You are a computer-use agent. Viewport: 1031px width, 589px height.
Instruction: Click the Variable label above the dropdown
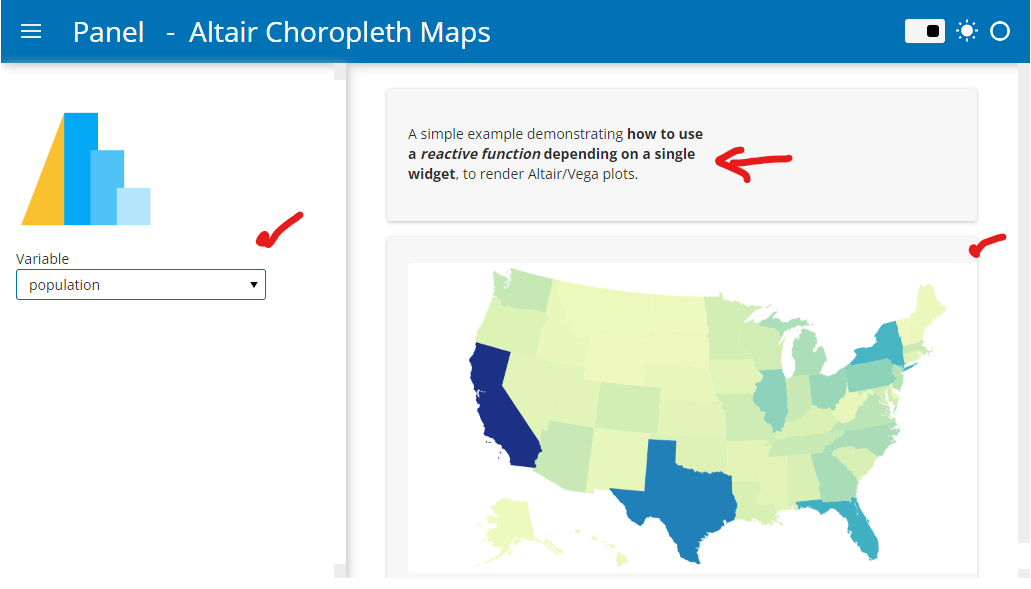(x=42, y=258)
